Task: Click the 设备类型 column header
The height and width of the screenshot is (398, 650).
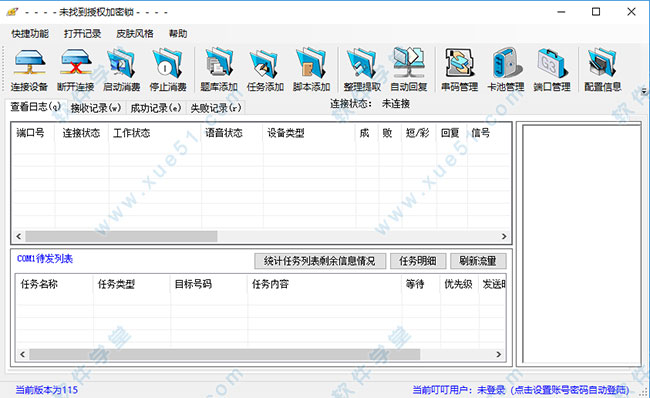Action: click(309, 133)
